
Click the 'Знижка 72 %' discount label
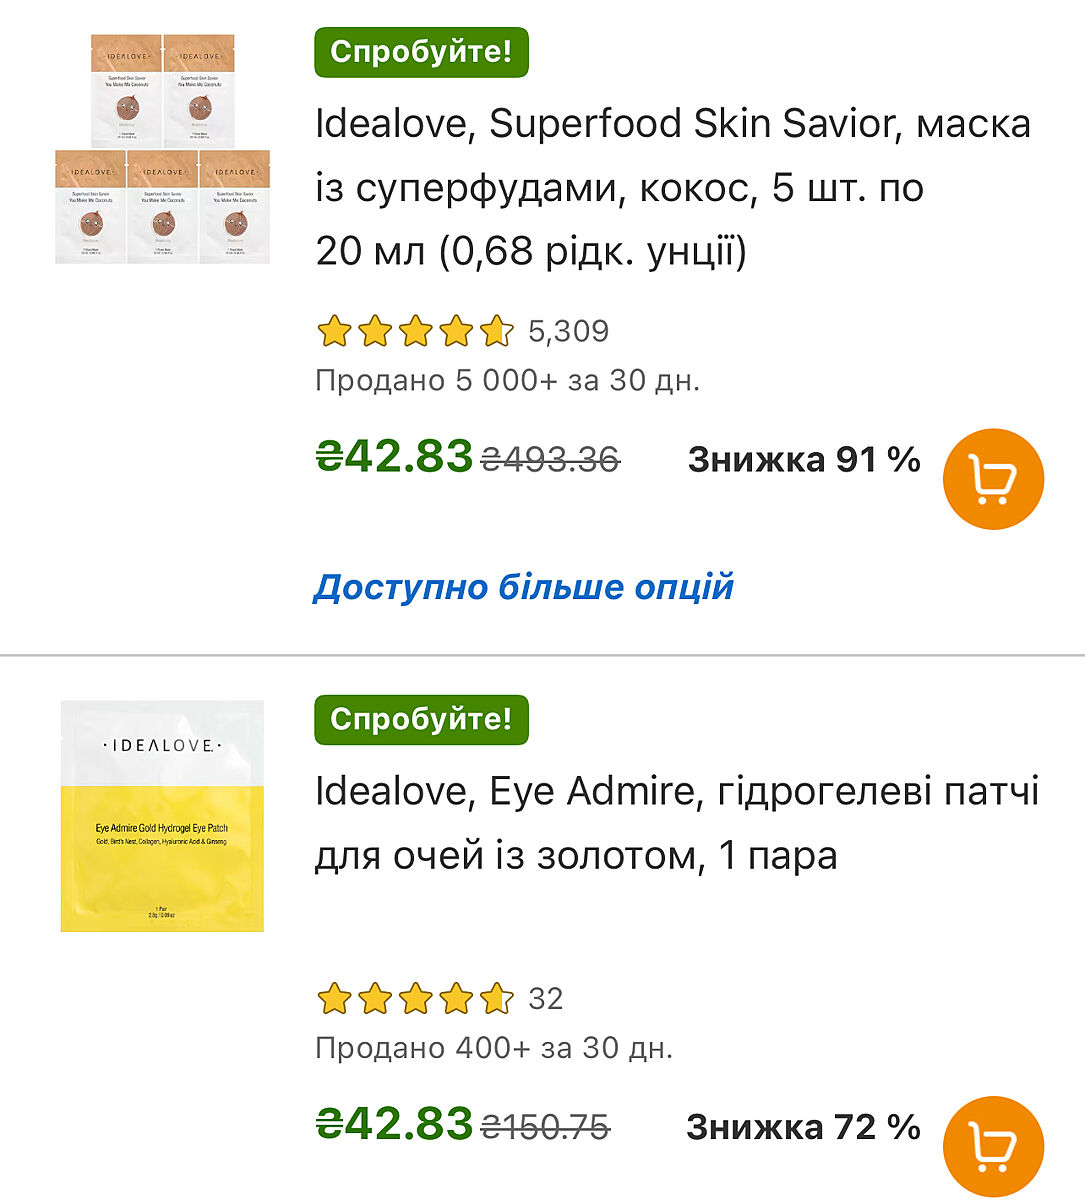(803, 1127)
